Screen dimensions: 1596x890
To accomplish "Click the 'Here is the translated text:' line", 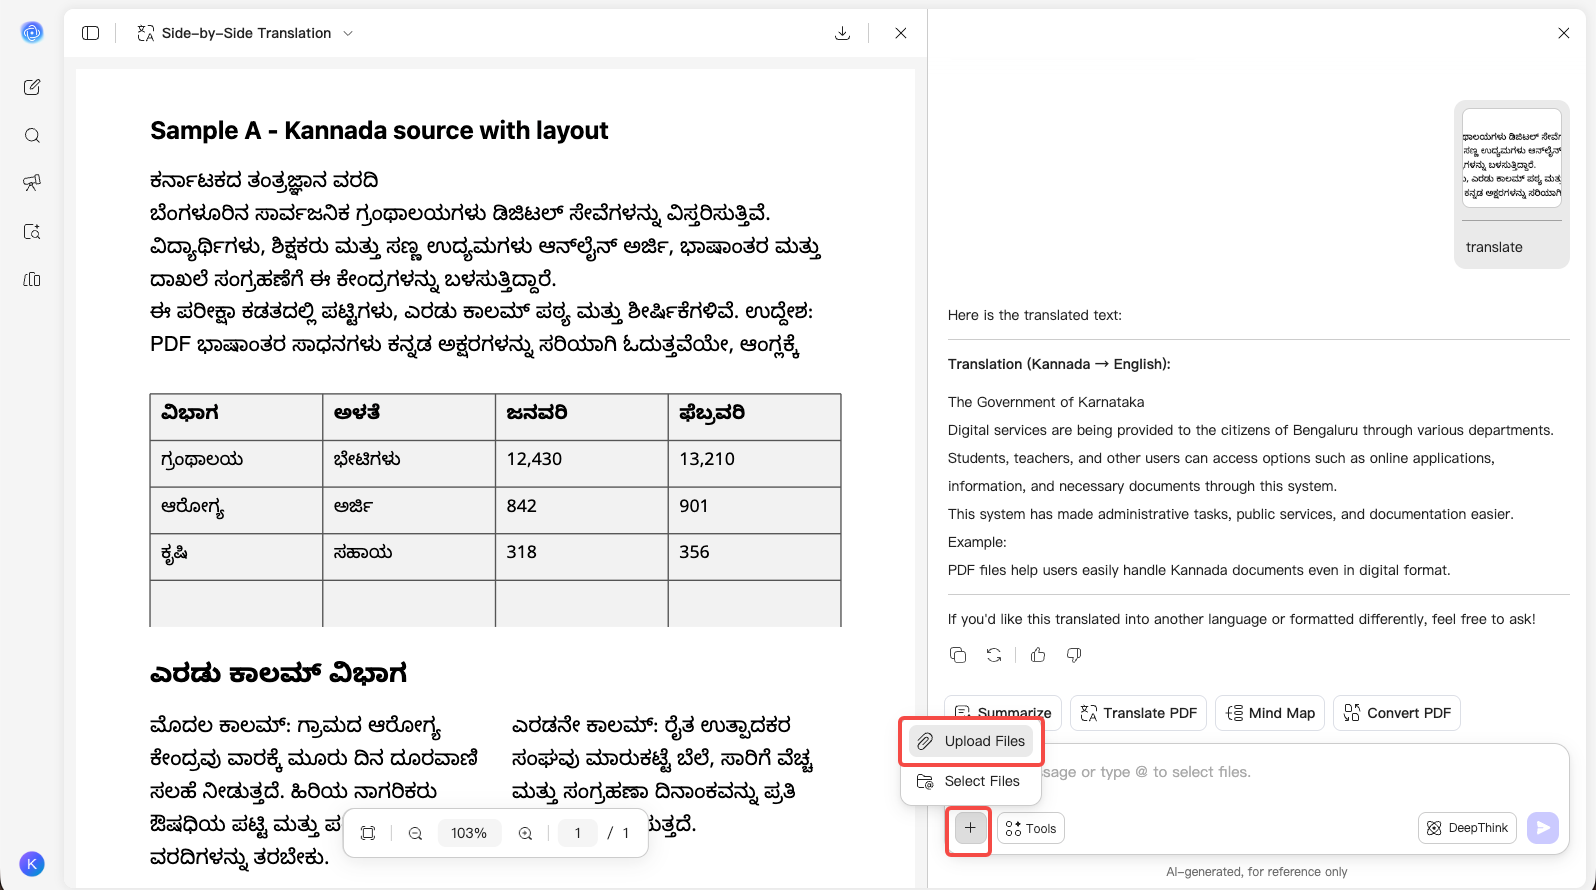I will 1035,315.
